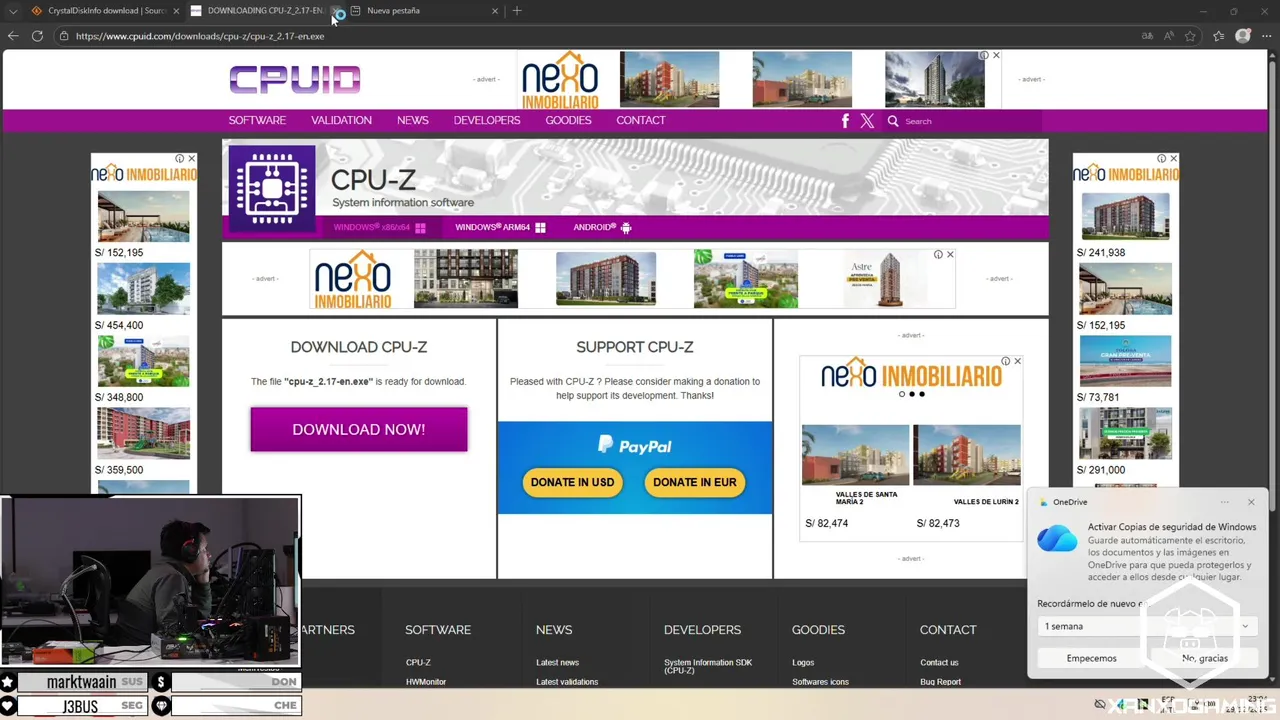Select the ANDROID platform tab

click(602, 228)
